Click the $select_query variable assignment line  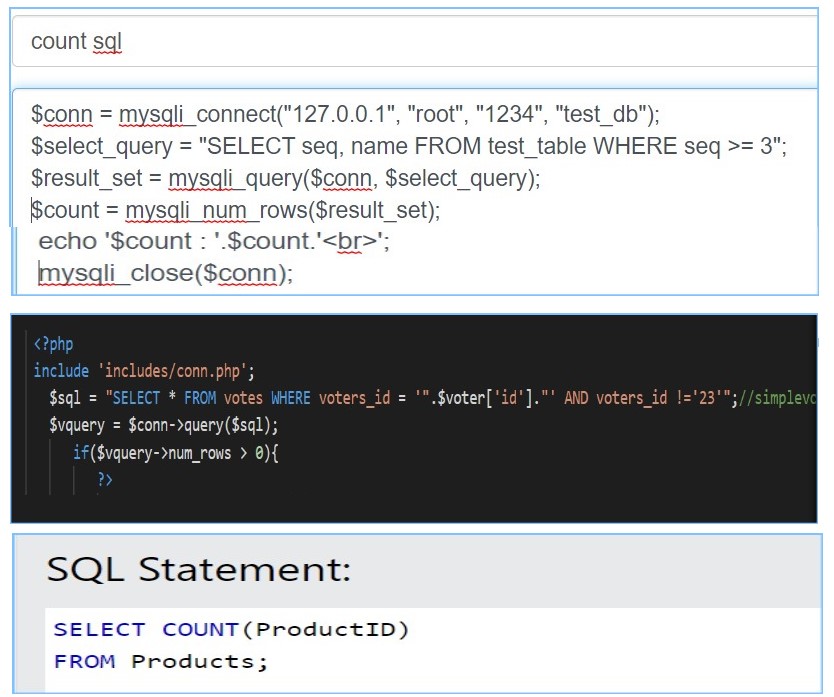point(408,146)
